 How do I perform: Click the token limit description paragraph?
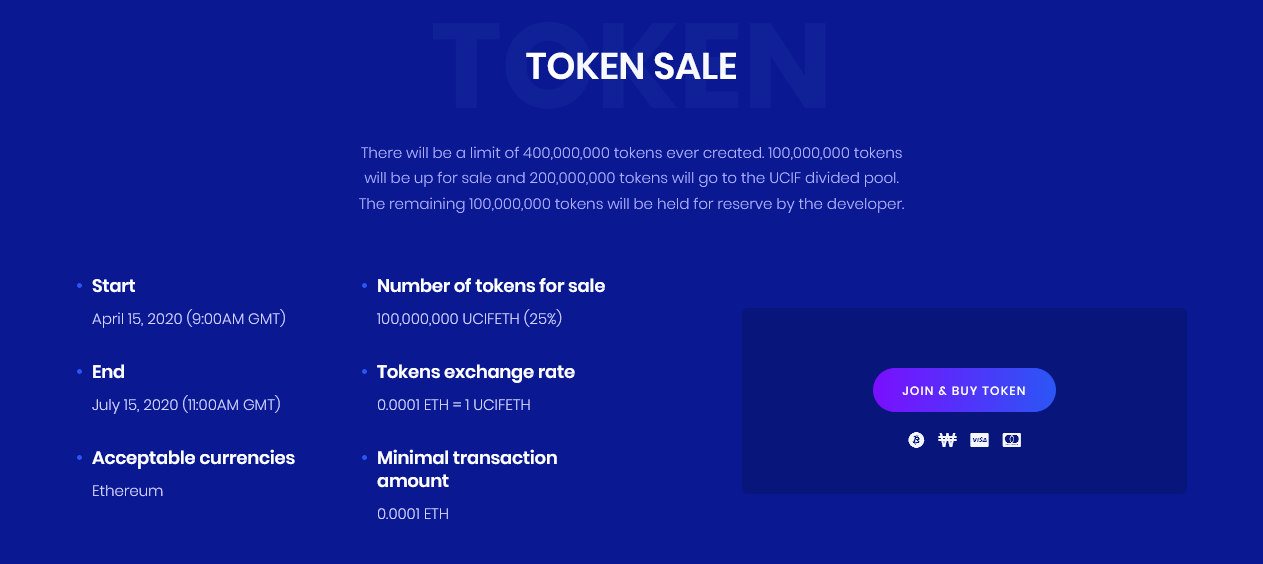click(x=632, y=178)
